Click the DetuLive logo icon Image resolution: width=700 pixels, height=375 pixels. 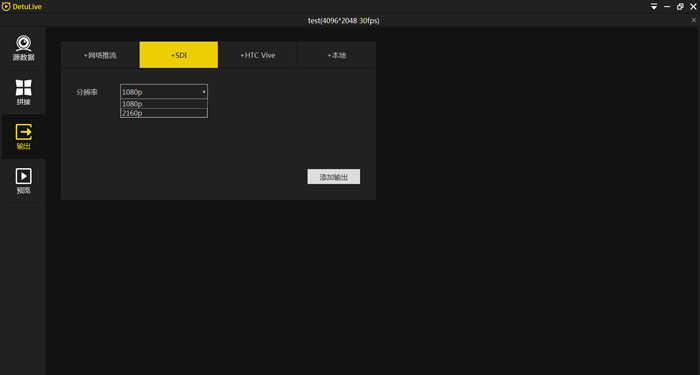(6, 7)
